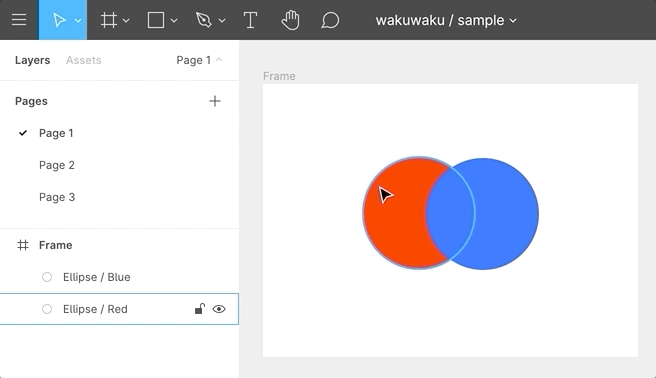The height and width of the screenshot is (378, 656).
Task: Open Move tool options dropdown
Action: tap(78, 20)
